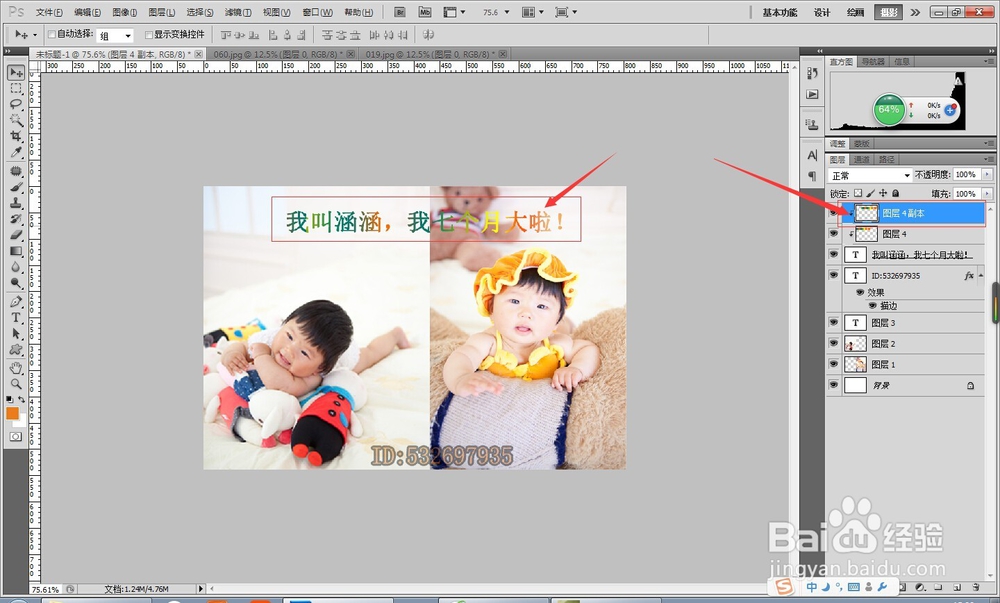Click the orange foreground color swatch
The width and height of the screenshot is (1000, 603).
[x=12, y=413]
